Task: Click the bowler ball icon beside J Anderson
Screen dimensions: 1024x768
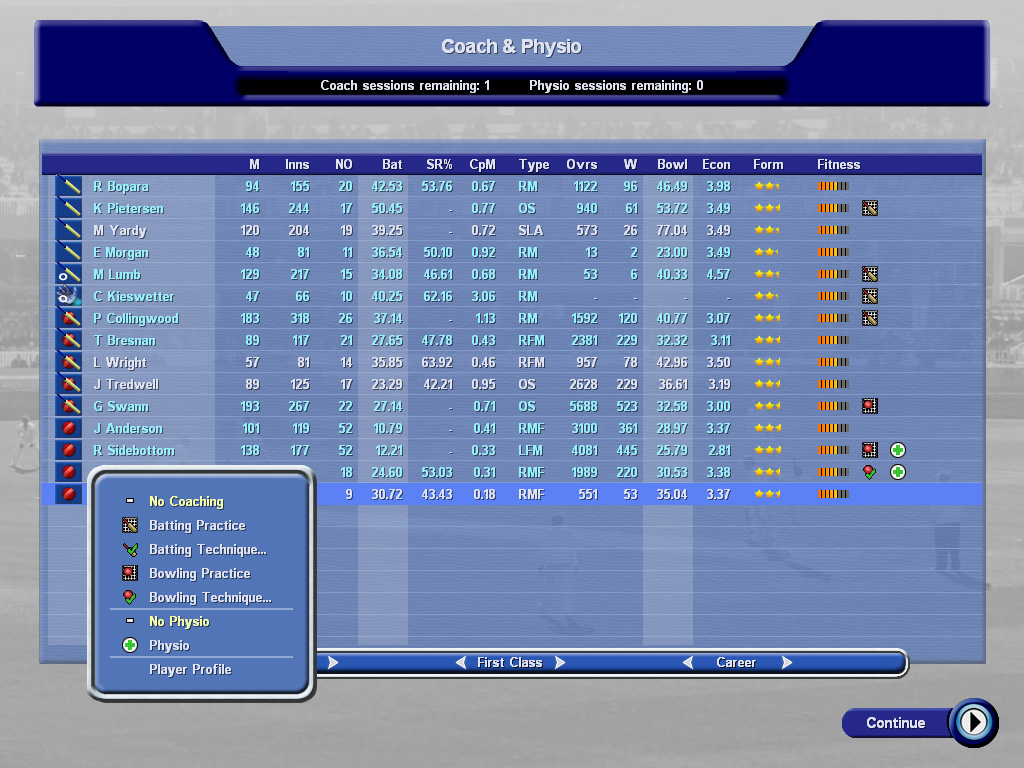Action: point(69,428)
